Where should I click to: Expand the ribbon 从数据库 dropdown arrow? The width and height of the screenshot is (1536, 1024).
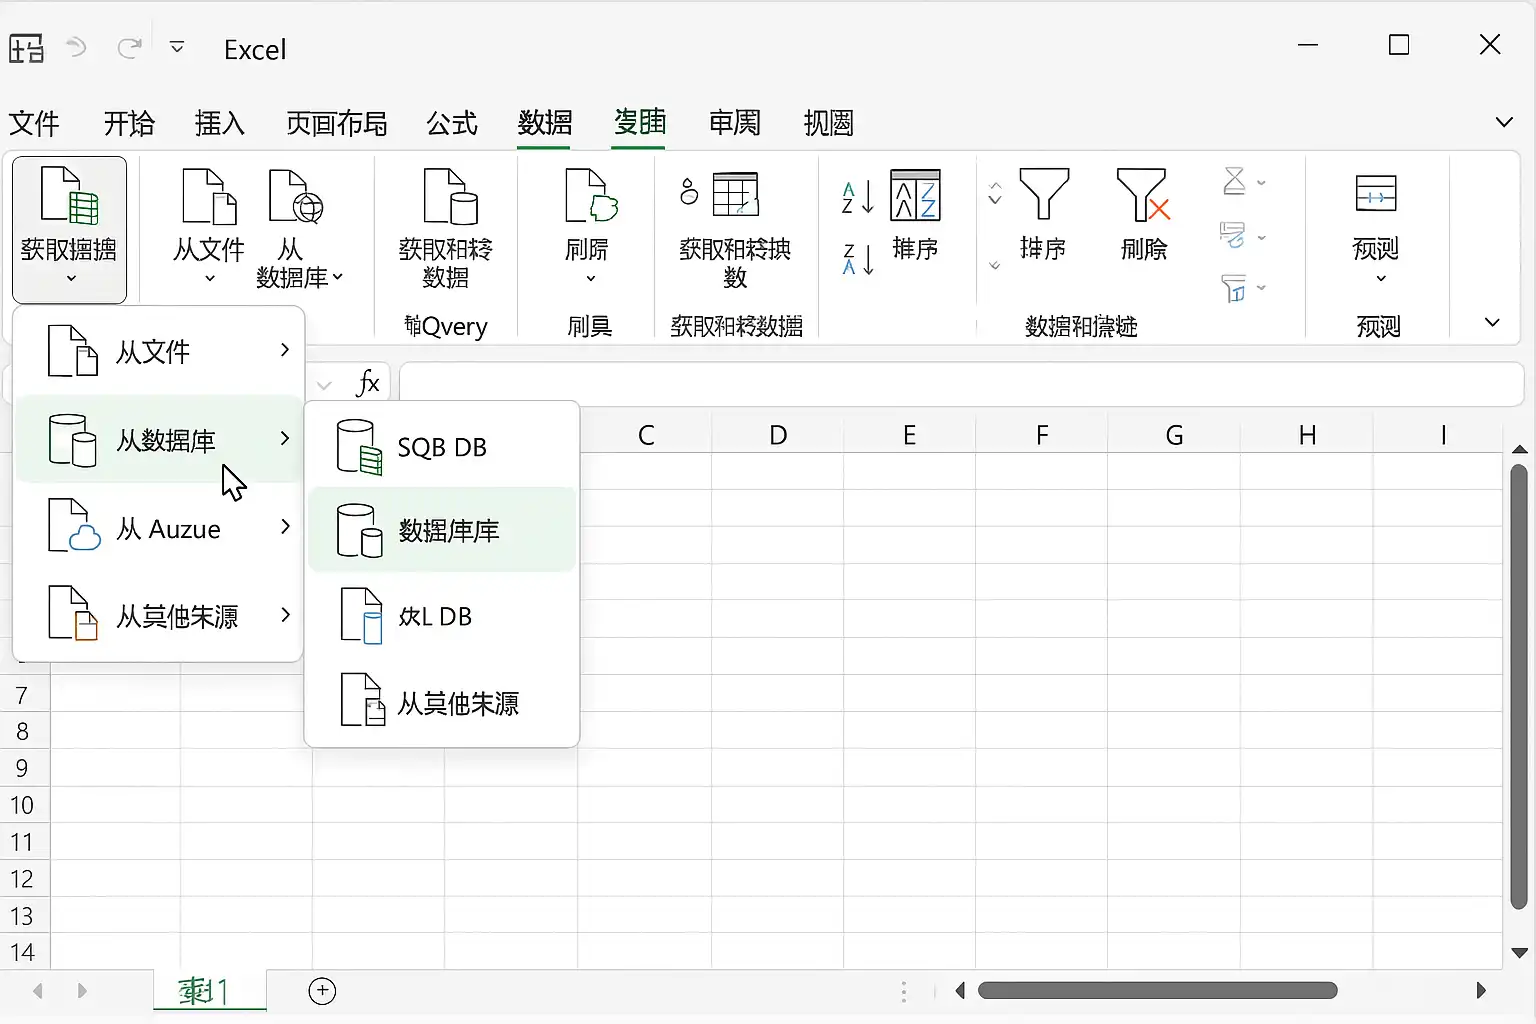[x=337, y=277]
